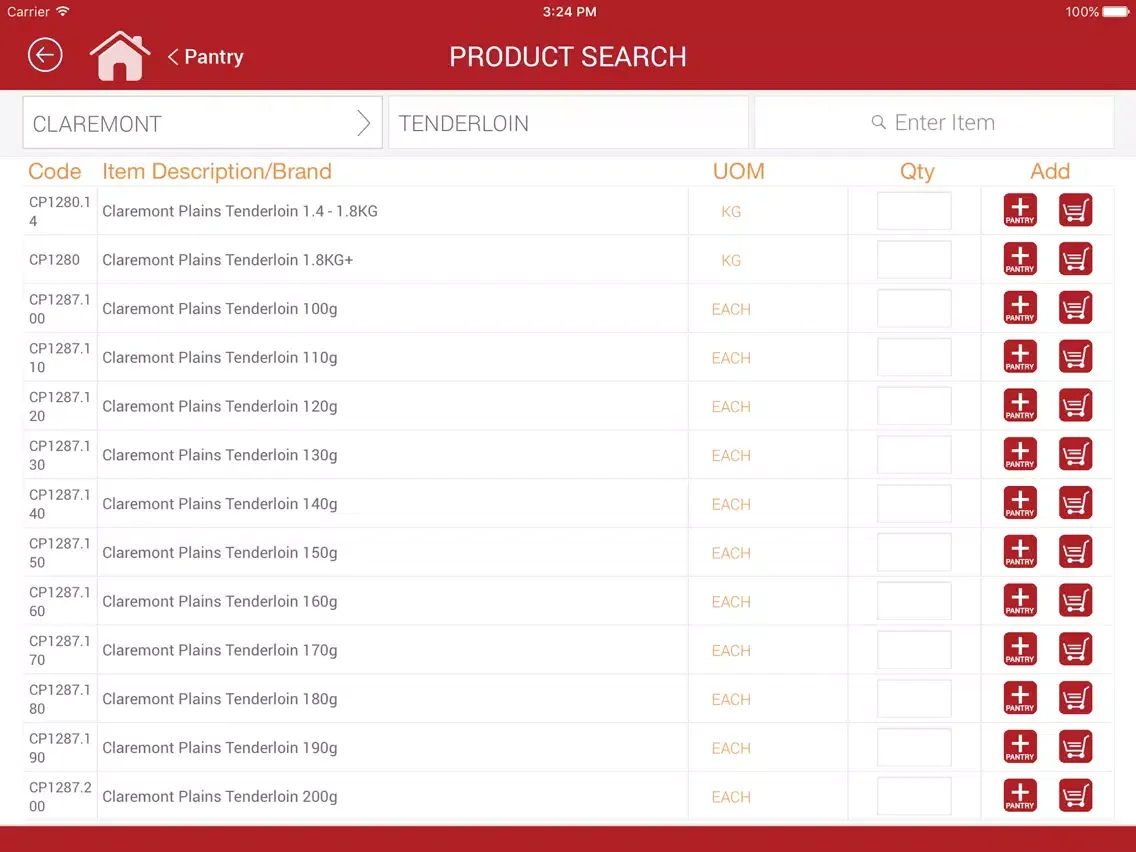The height and width of the screenshot is (852, 1136).
Task: Tap the circular back arrow icon
Action: pyautogui.click(x=45, y=55)
